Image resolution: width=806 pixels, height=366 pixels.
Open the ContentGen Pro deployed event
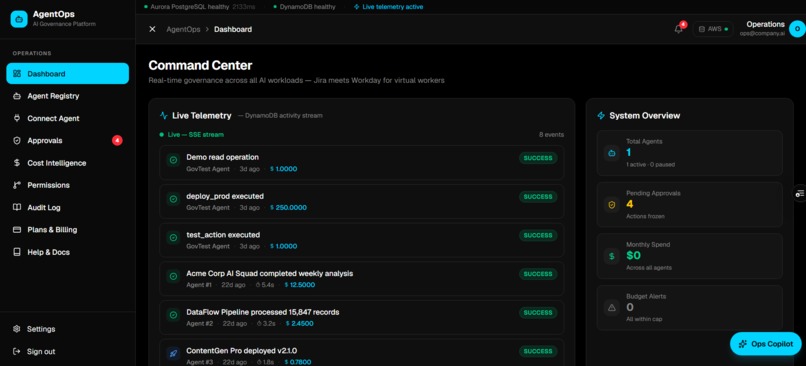(x=362, y=353)
